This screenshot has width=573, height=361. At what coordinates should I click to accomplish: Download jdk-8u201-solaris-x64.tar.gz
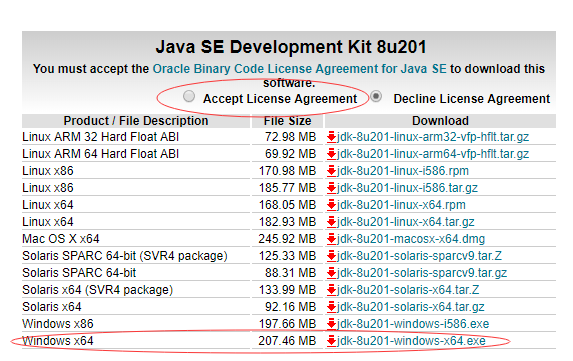click(411, 307)
